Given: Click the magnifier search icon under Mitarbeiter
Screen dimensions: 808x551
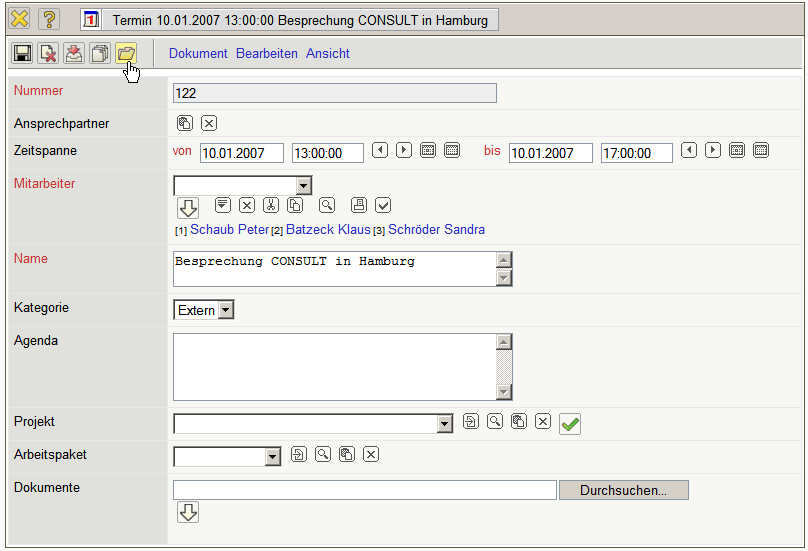Looking at the screenshot, I should [326, 205].
